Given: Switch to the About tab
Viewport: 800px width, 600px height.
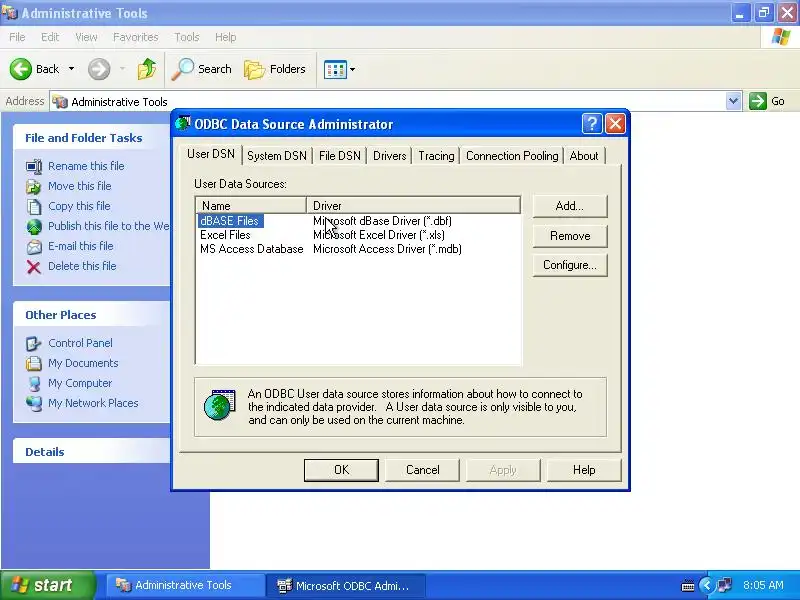Looking at the screenshot, I should coord(584,156).
